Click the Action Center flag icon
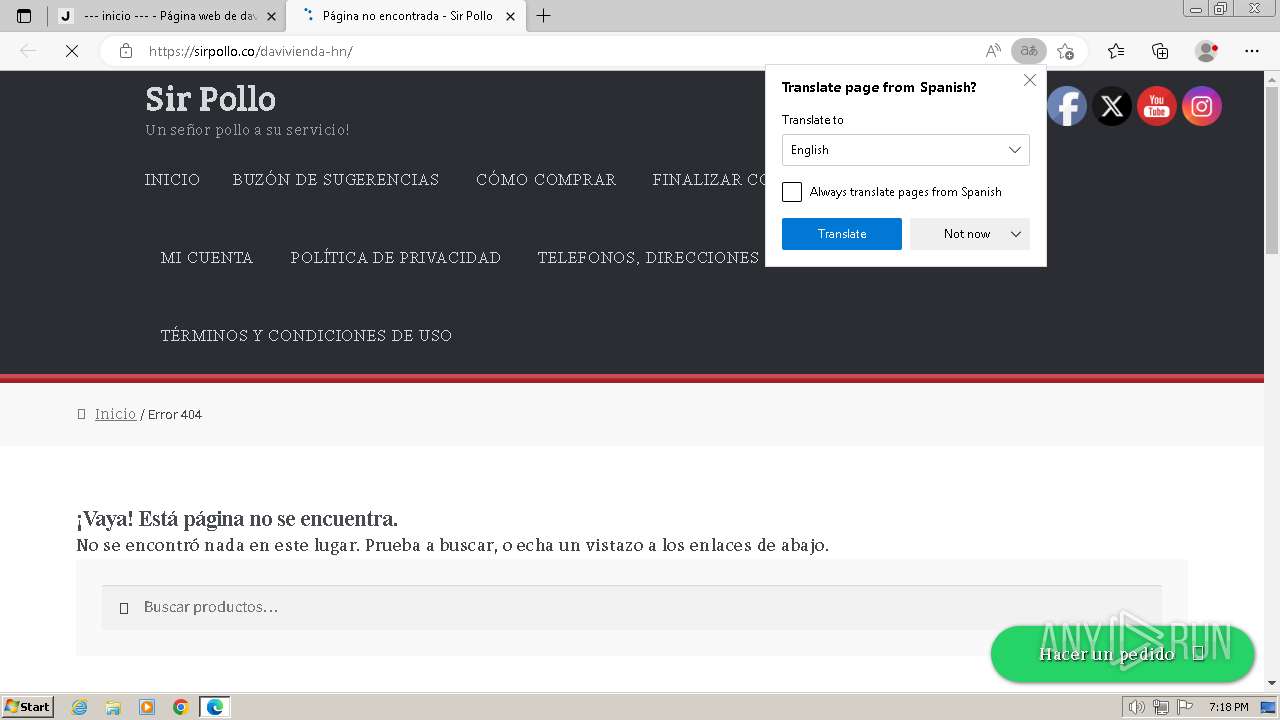This screenshot has height=720, width=1280. coord(1185,707)
